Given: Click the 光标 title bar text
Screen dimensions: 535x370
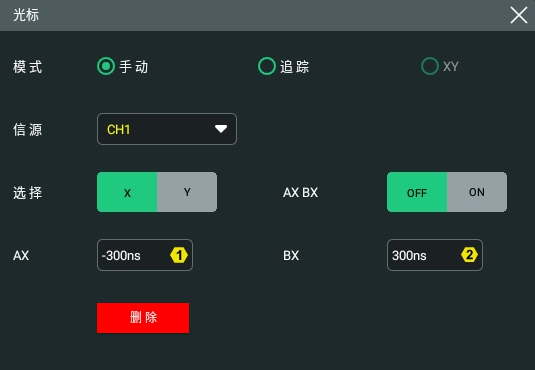Looking at the screenshot, I should tap(26, 15).
